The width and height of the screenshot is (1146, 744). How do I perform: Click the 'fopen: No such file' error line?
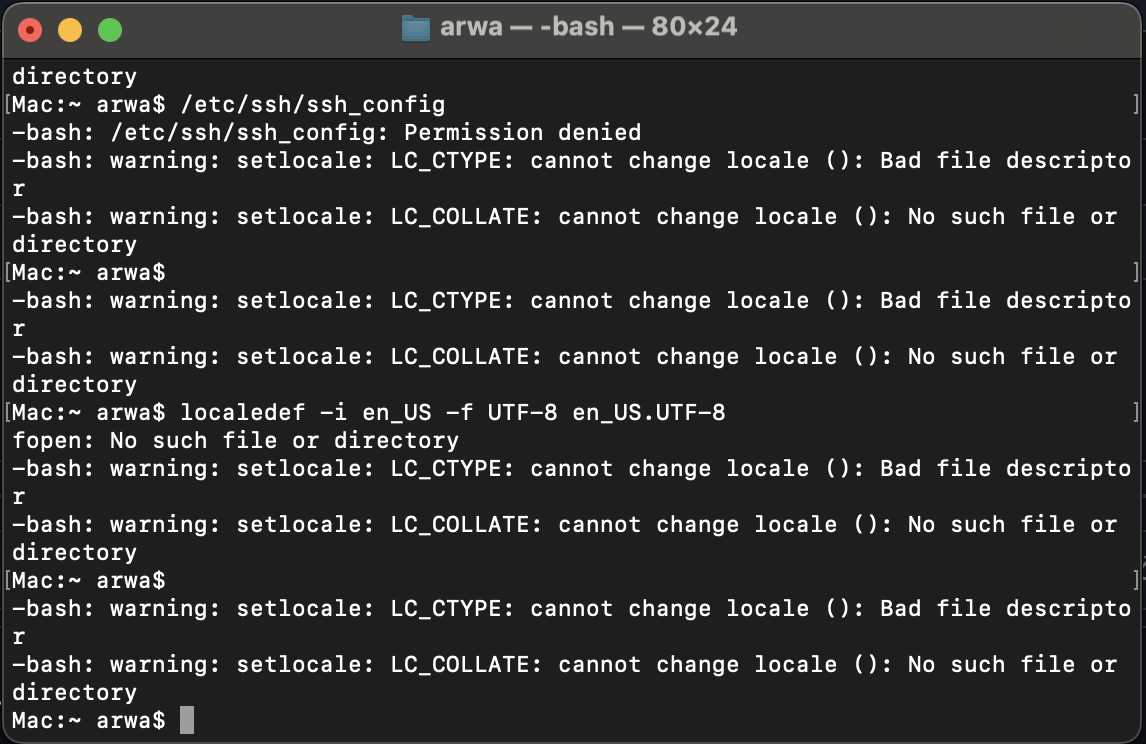(x=235, y=440)
